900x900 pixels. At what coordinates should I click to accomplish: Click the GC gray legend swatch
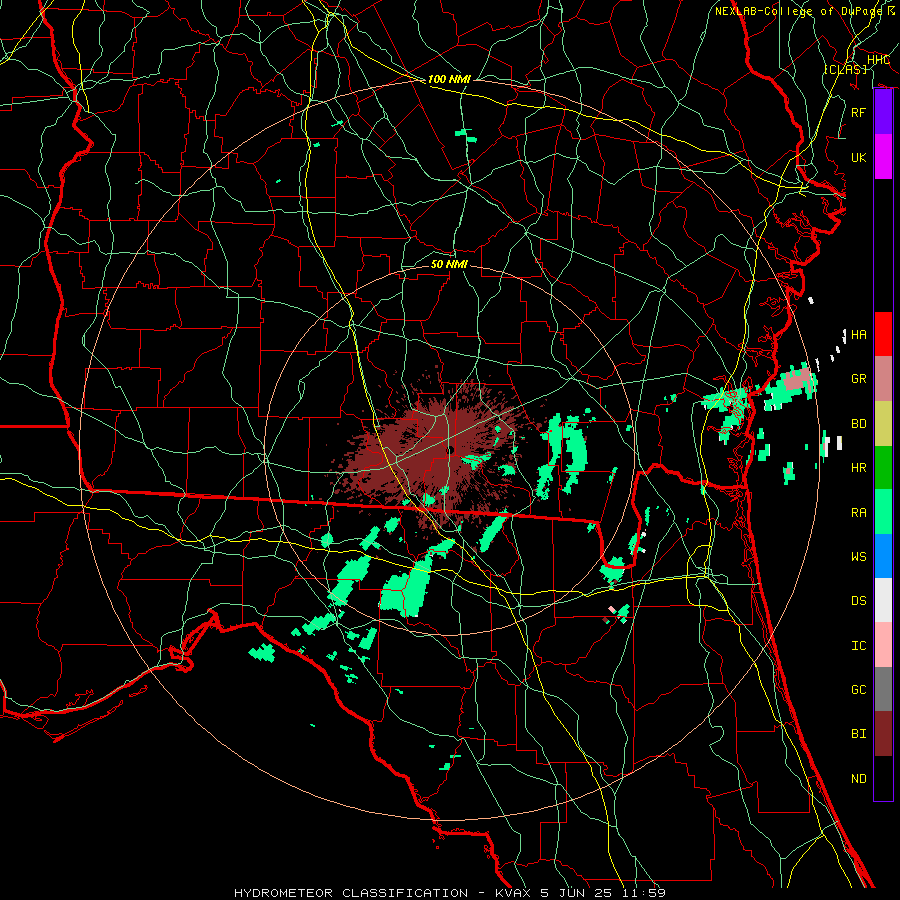[x=883, y=689]
